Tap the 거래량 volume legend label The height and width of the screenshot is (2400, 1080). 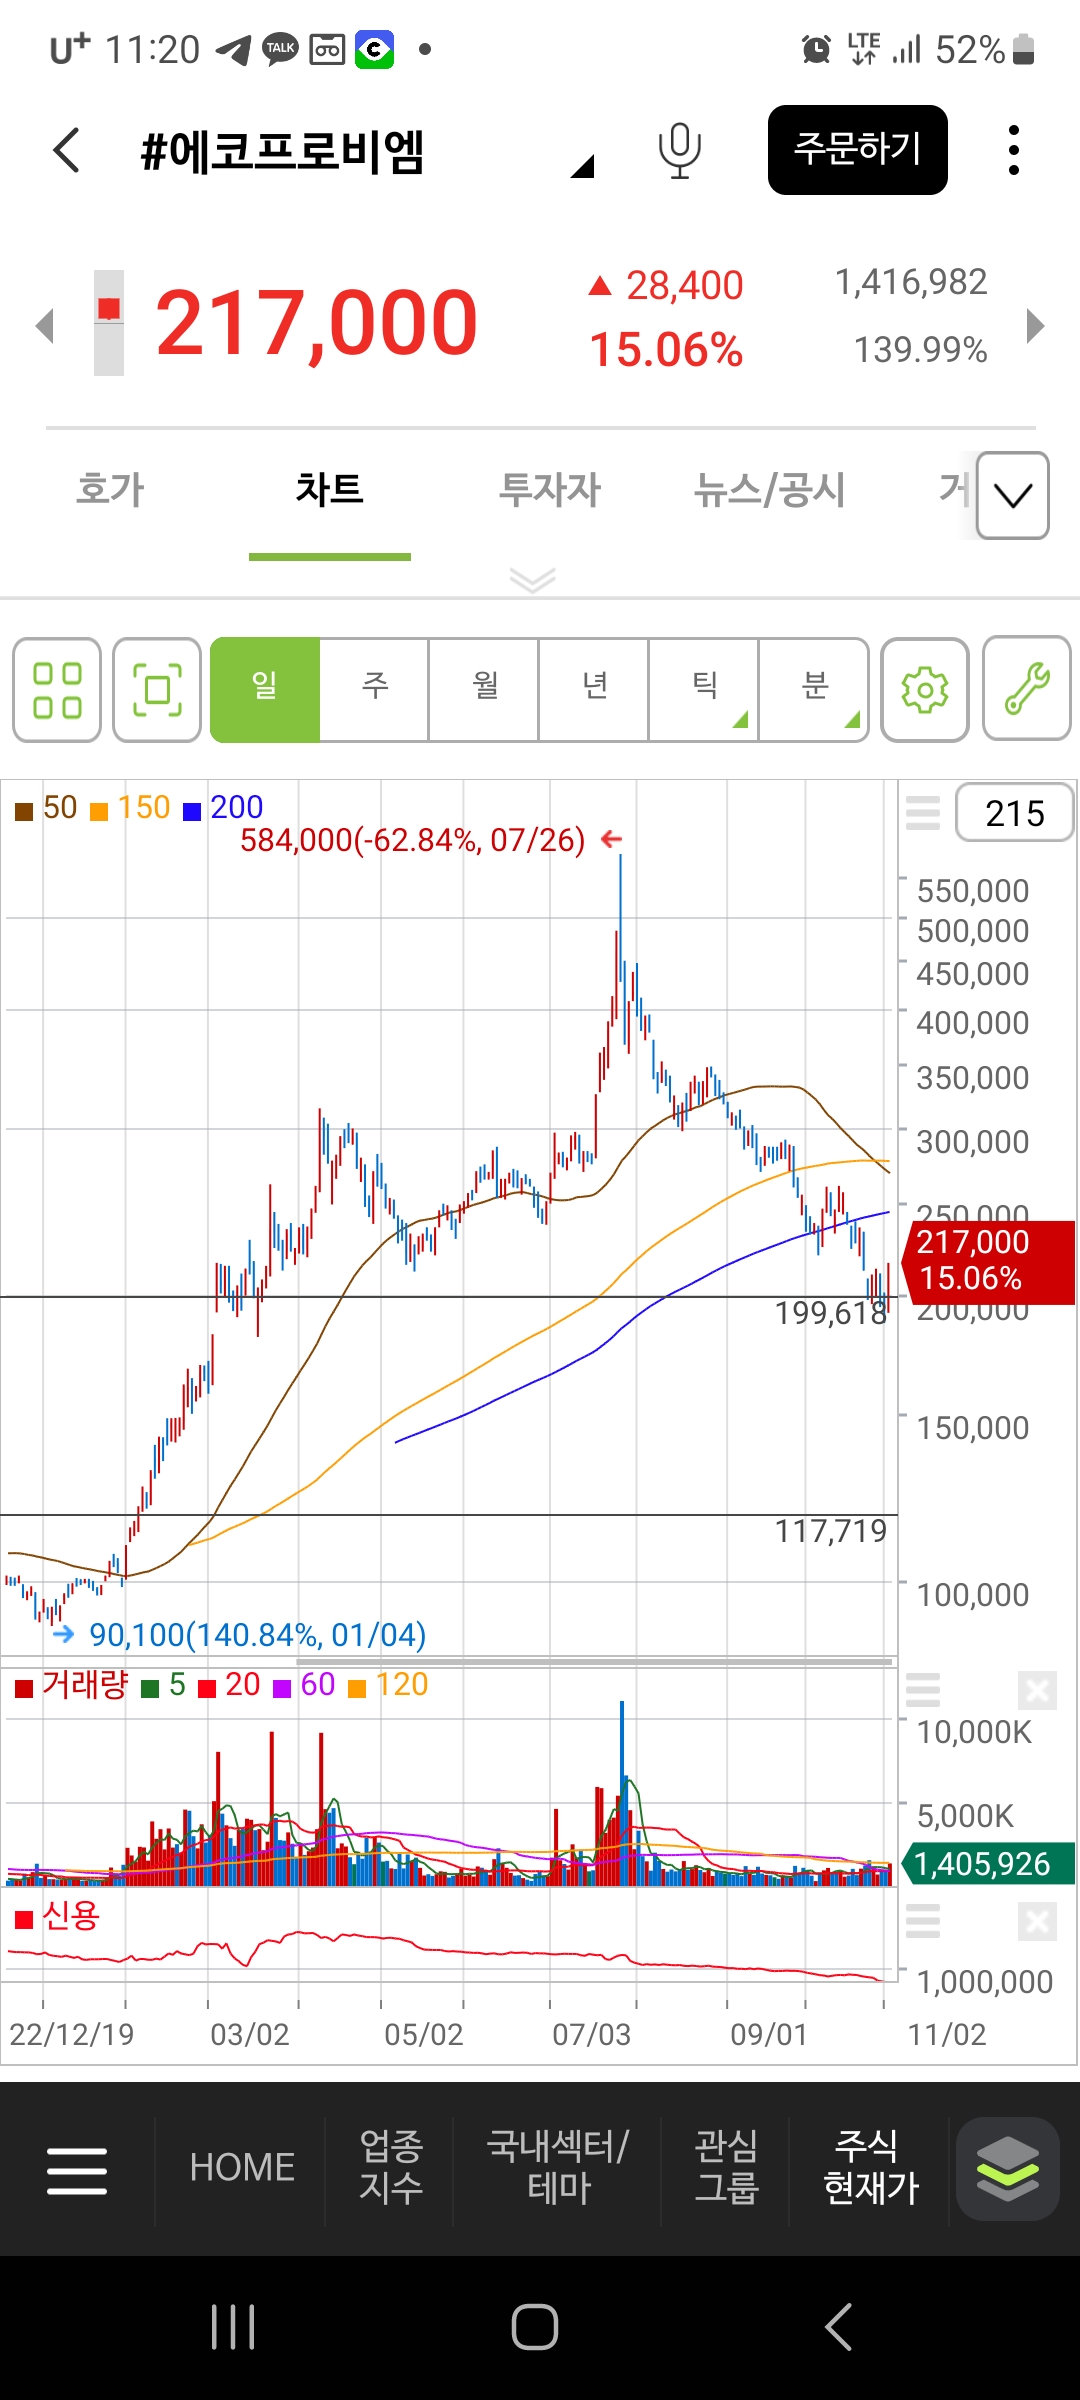click(x=85, y=1685)
